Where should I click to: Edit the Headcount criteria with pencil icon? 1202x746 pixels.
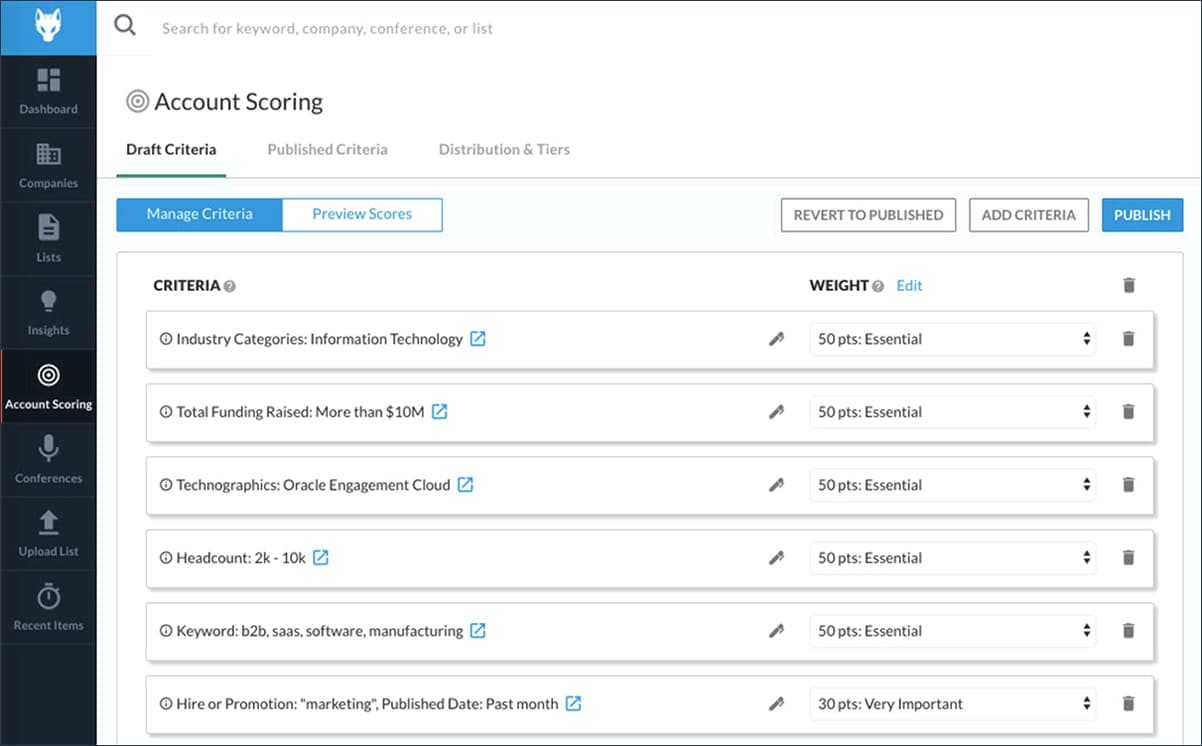[776, 558]
